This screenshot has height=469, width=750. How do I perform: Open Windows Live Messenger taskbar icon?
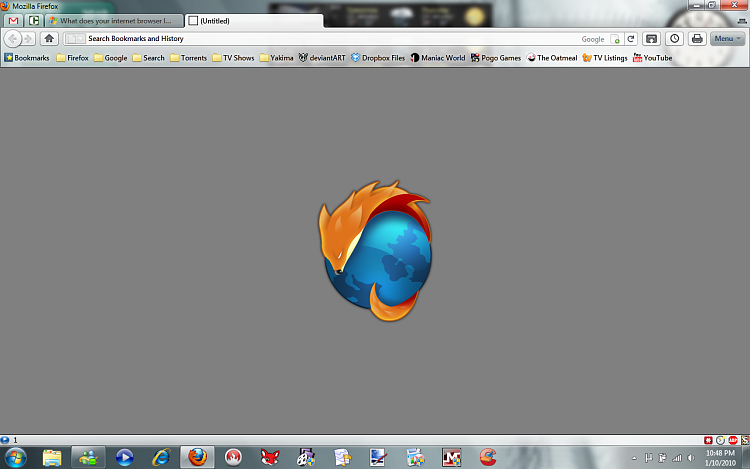(88, 458)
